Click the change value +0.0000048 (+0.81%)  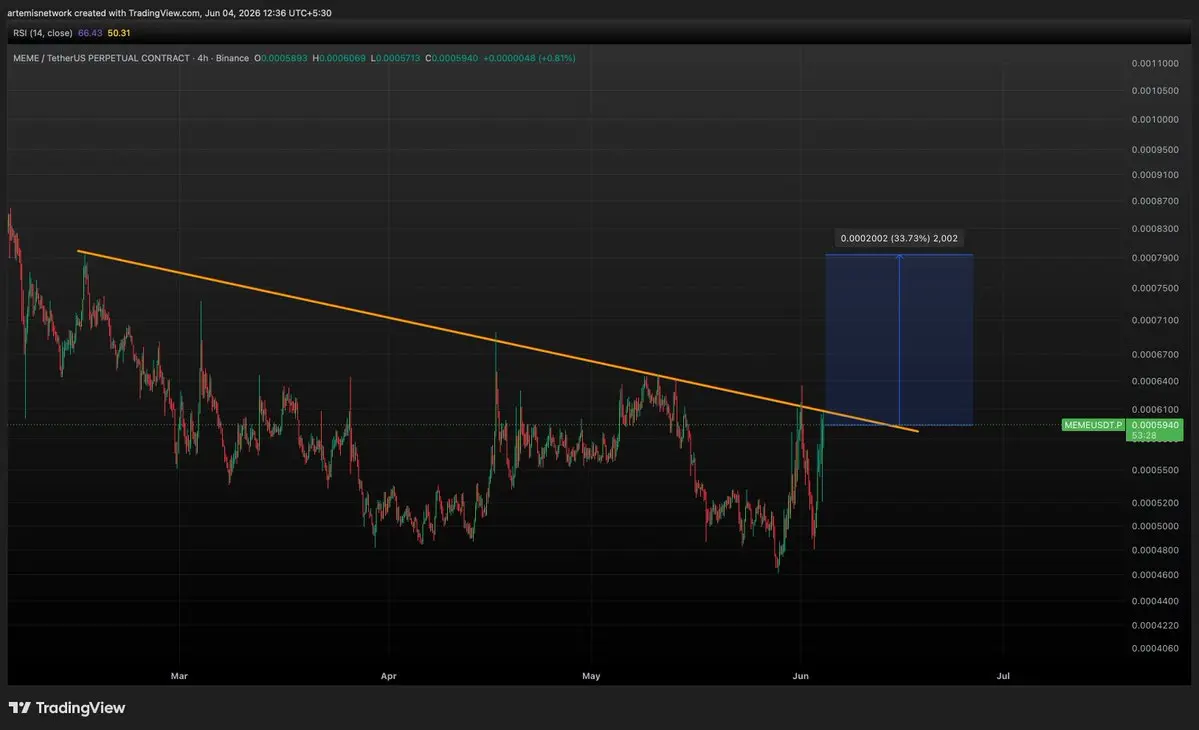pyautogui.click(x=529, y=58)
